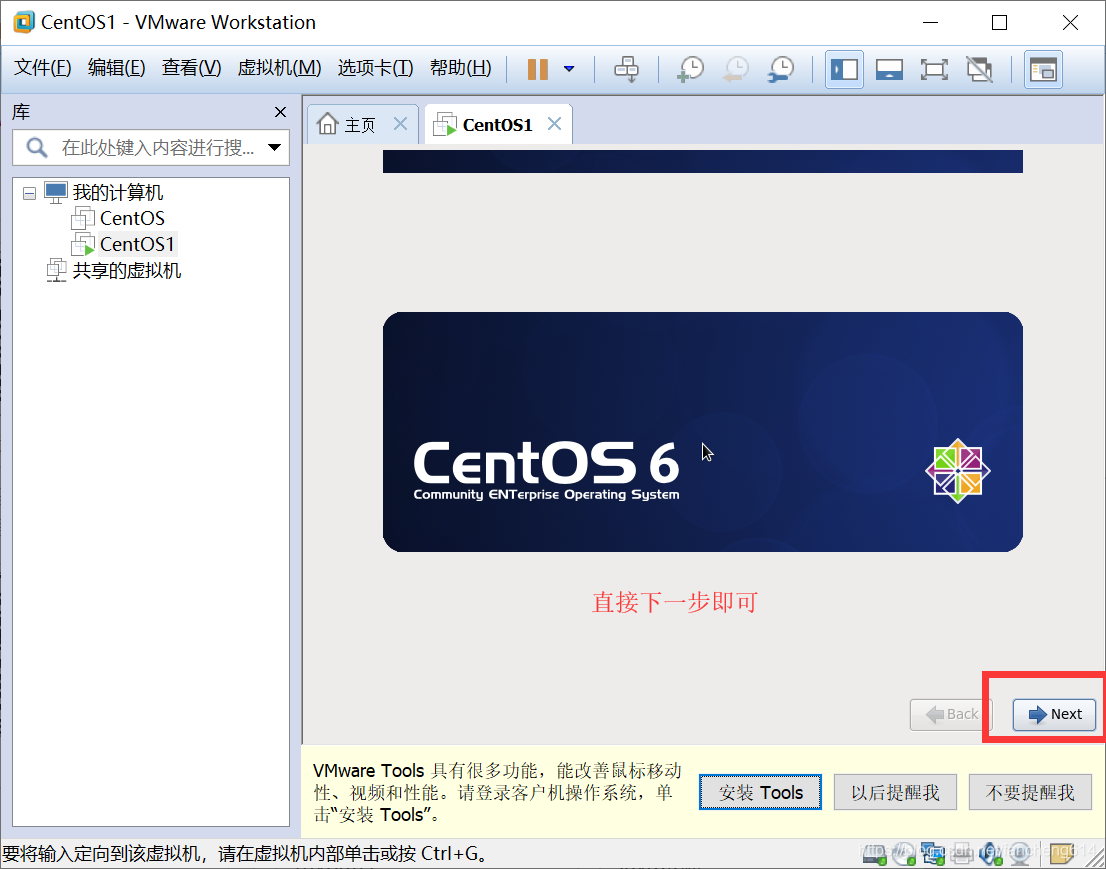Open the library search dropdown arrow
1106x869 pixels.
[274, 147]
